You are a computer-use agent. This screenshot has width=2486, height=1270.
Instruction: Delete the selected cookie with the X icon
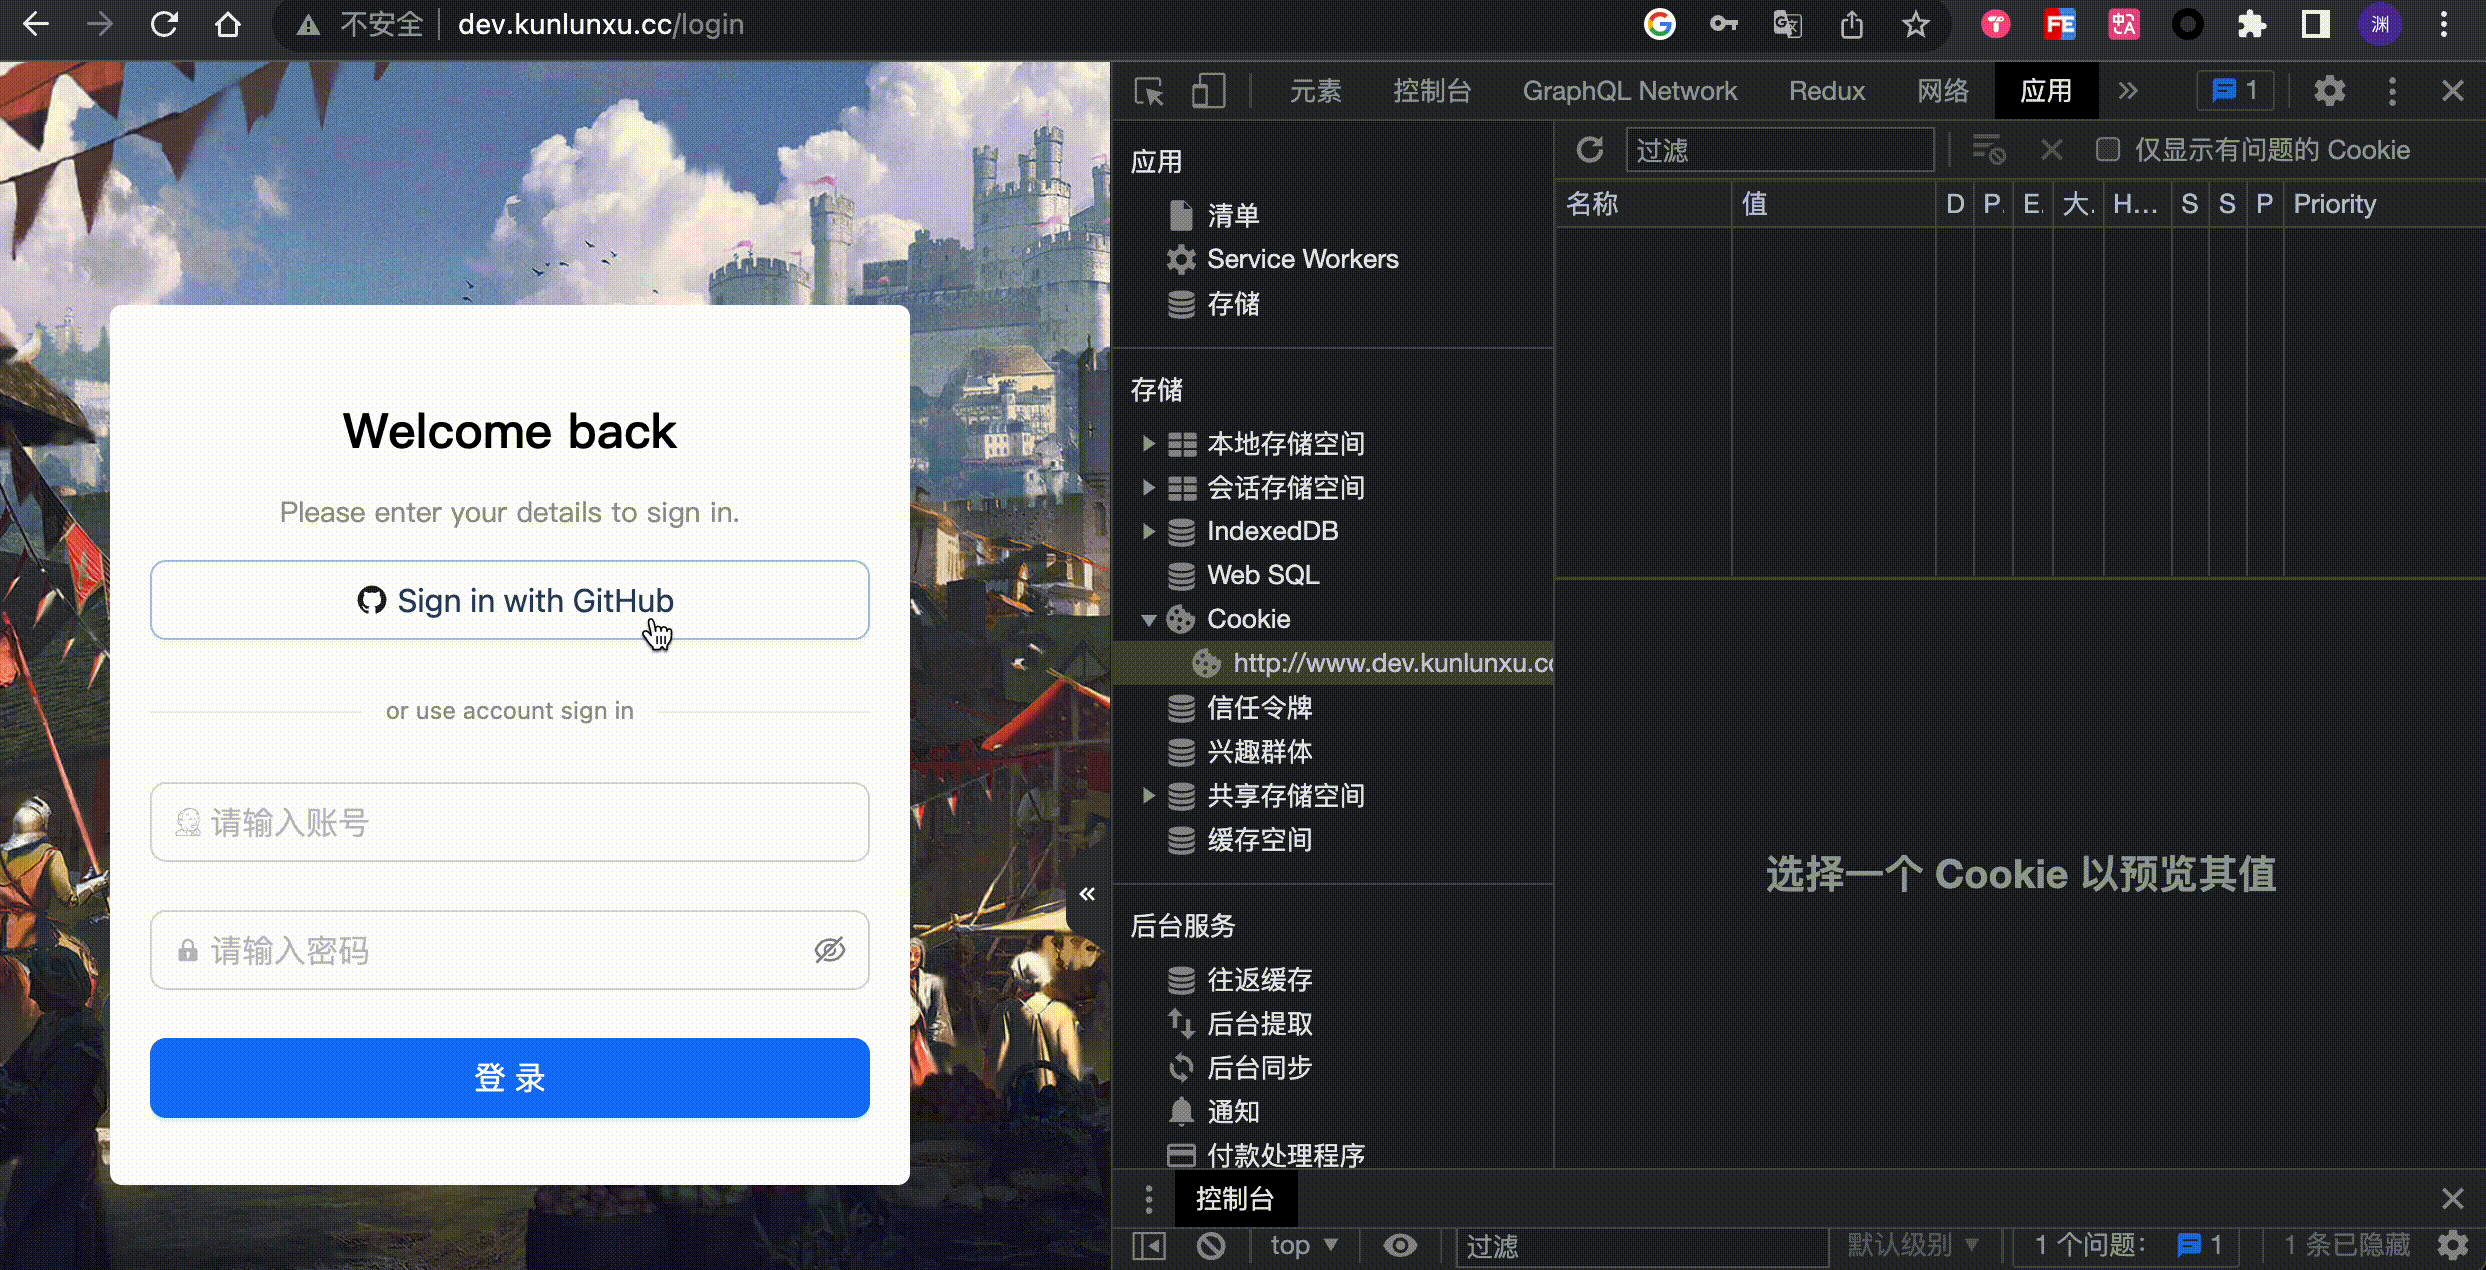click(x=2052, y=150)
